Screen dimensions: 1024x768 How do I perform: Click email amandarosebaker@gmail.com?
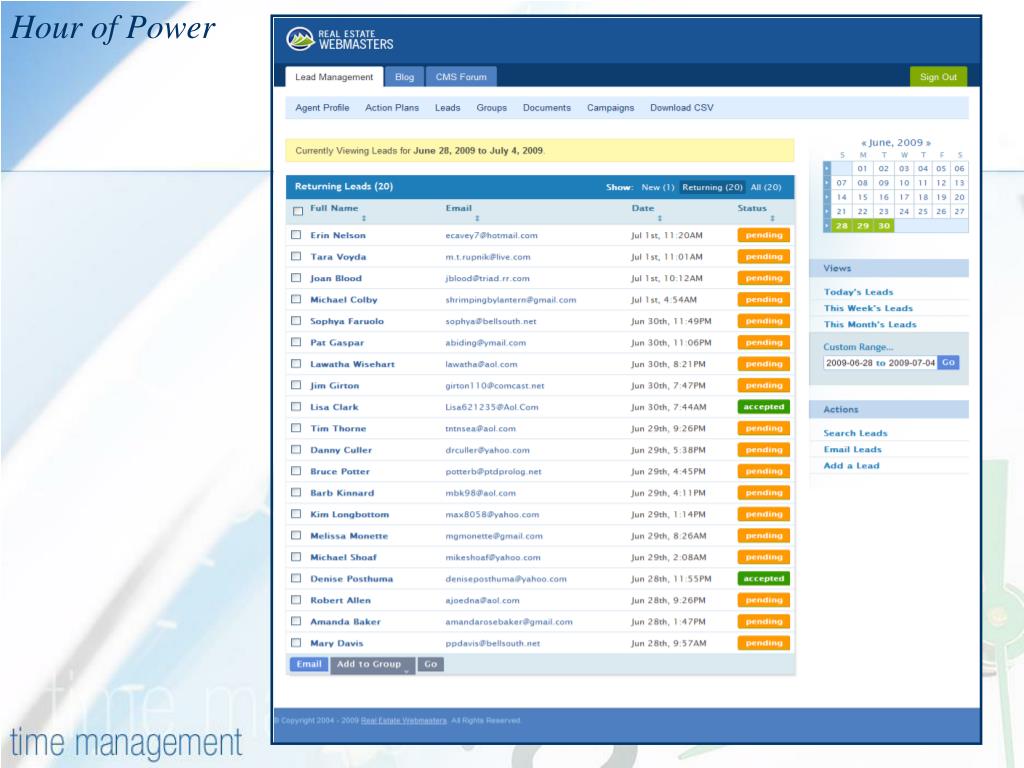(x=509, y=622)
